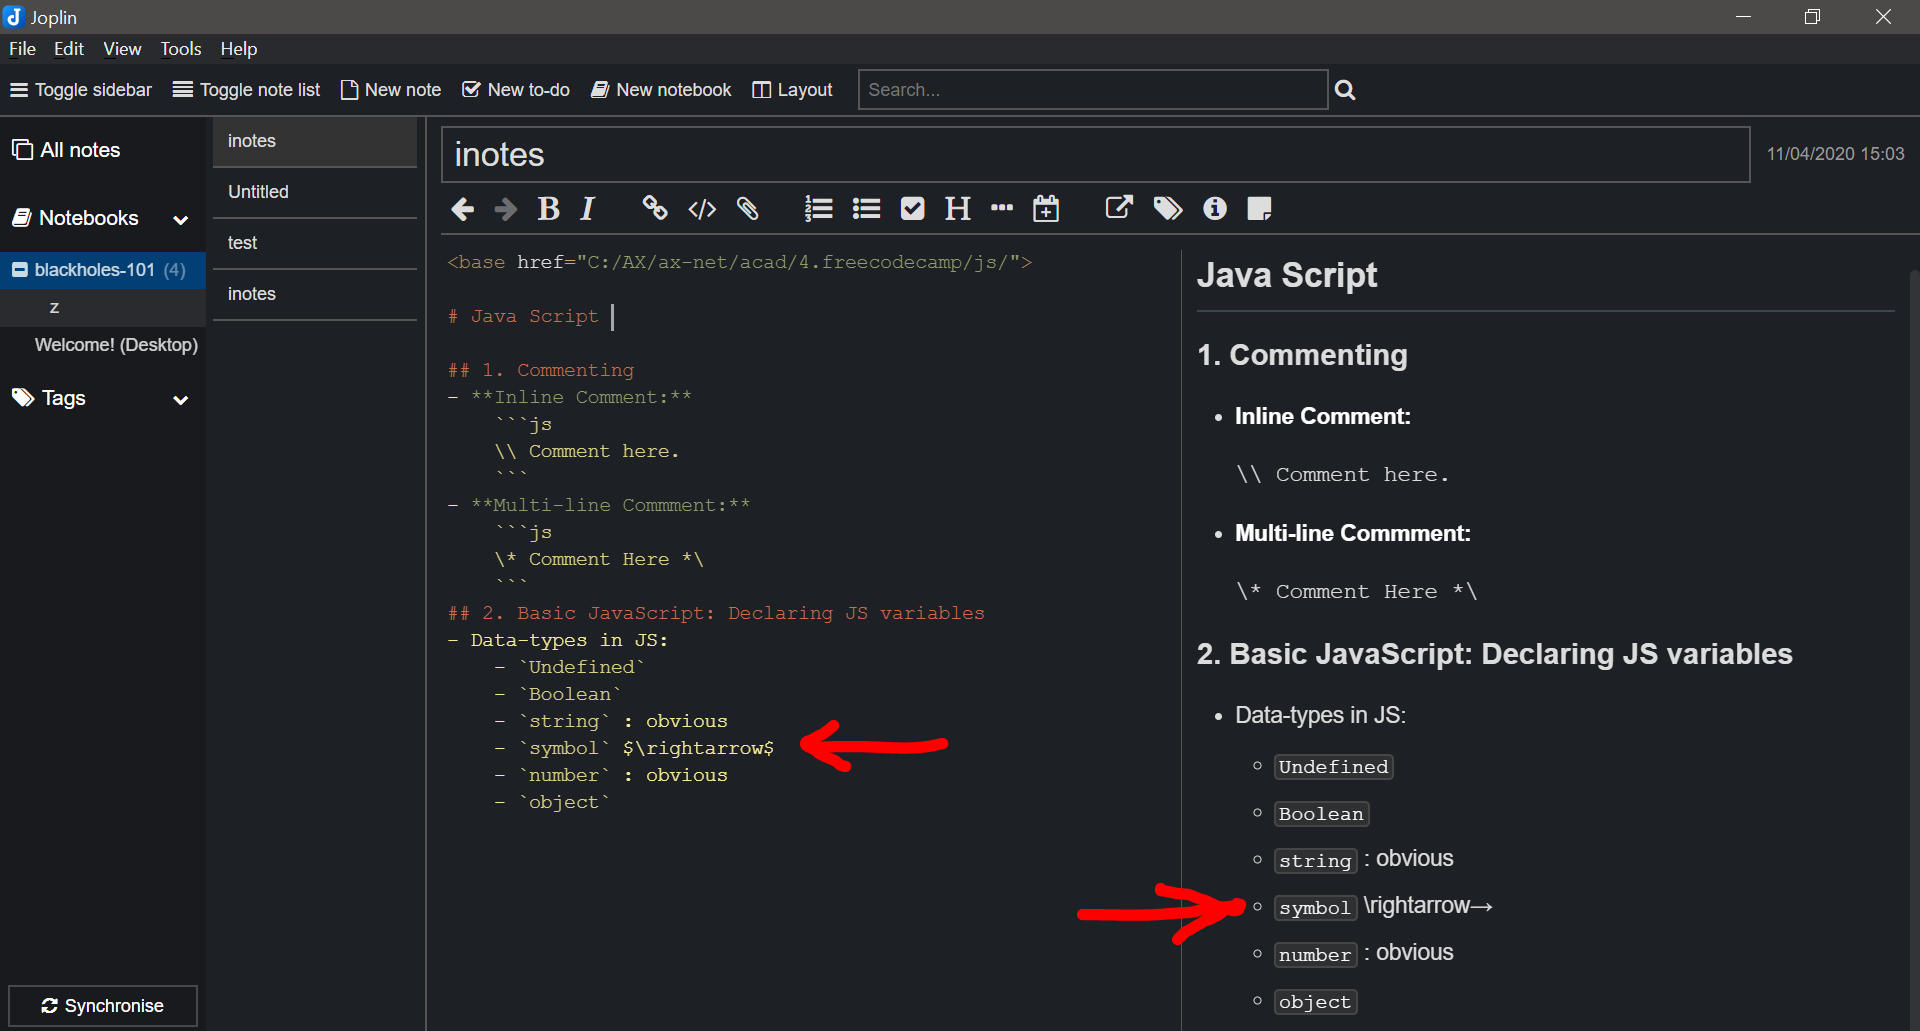Apply italic formatting
The image size is (1920, 1031).
pos(588,208)
